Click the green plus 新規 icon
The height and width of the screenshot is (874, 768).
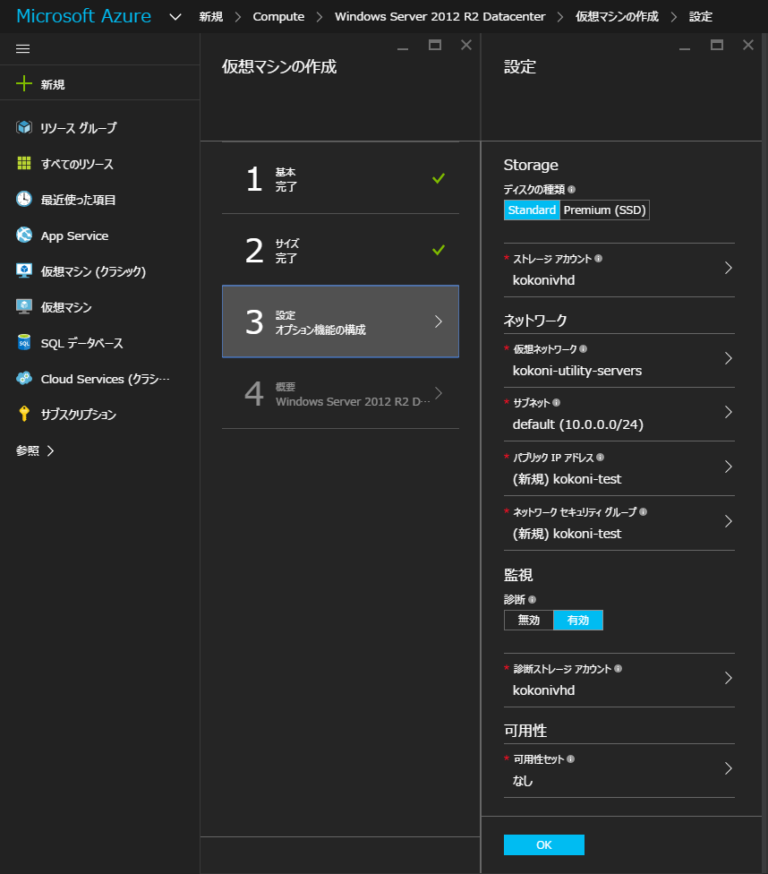[24, 84]
